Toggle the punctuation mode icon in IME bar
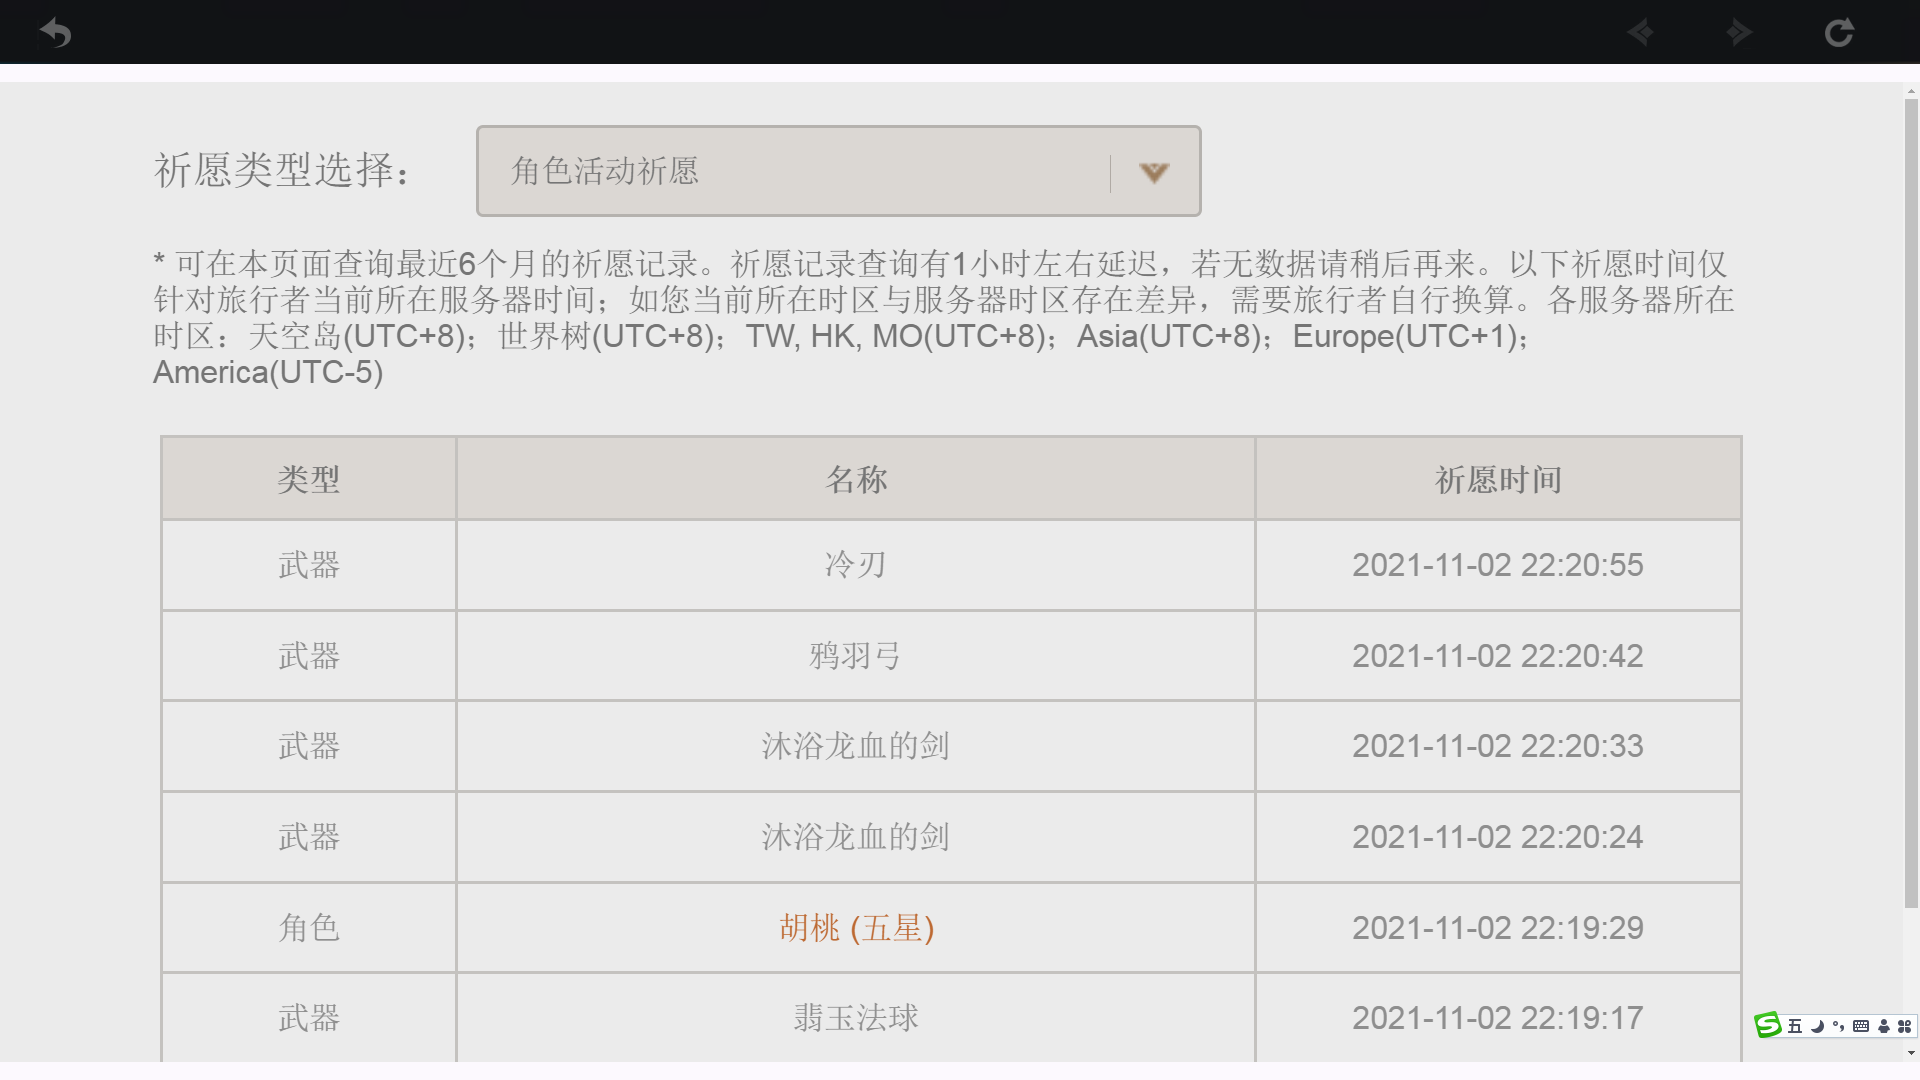Image resolution: width=1920 pixels, height=1080 pixels. [1838, 1026]
